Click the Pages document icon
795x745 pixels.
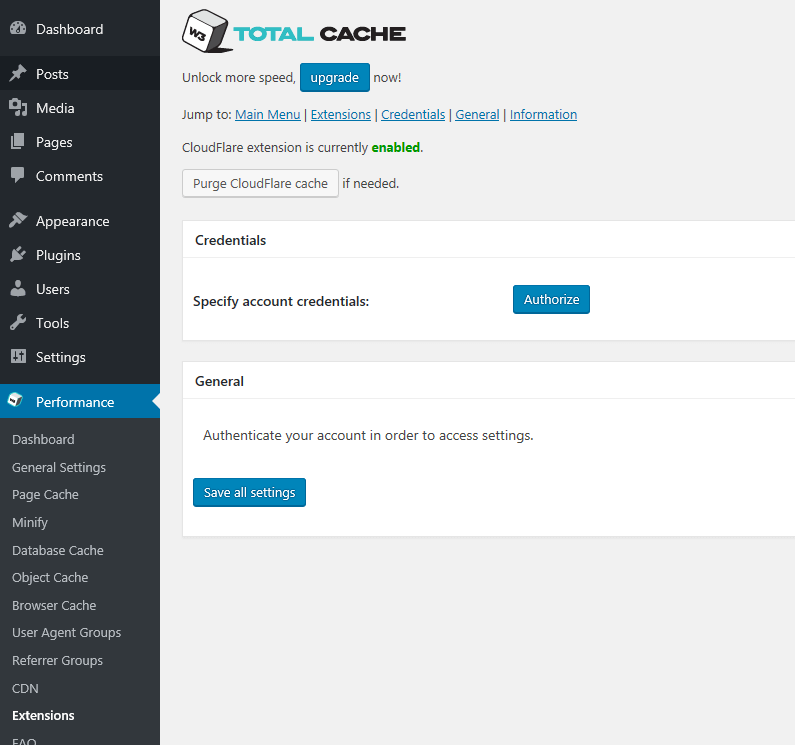[18, 141]
